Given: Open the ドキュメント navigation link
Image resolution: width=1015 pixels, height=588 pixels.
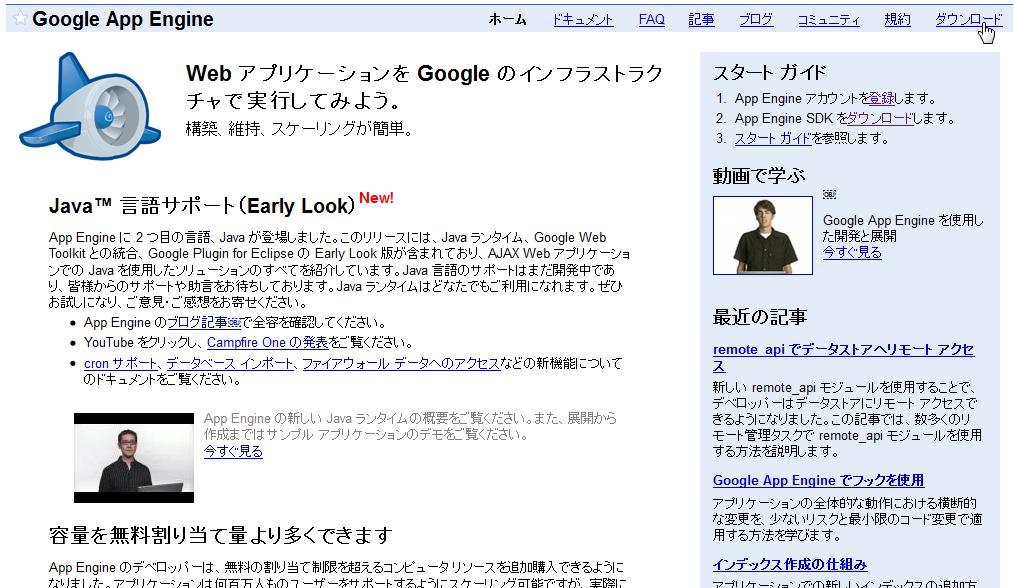Looking at the screenshot, I should tap(583, 19).
